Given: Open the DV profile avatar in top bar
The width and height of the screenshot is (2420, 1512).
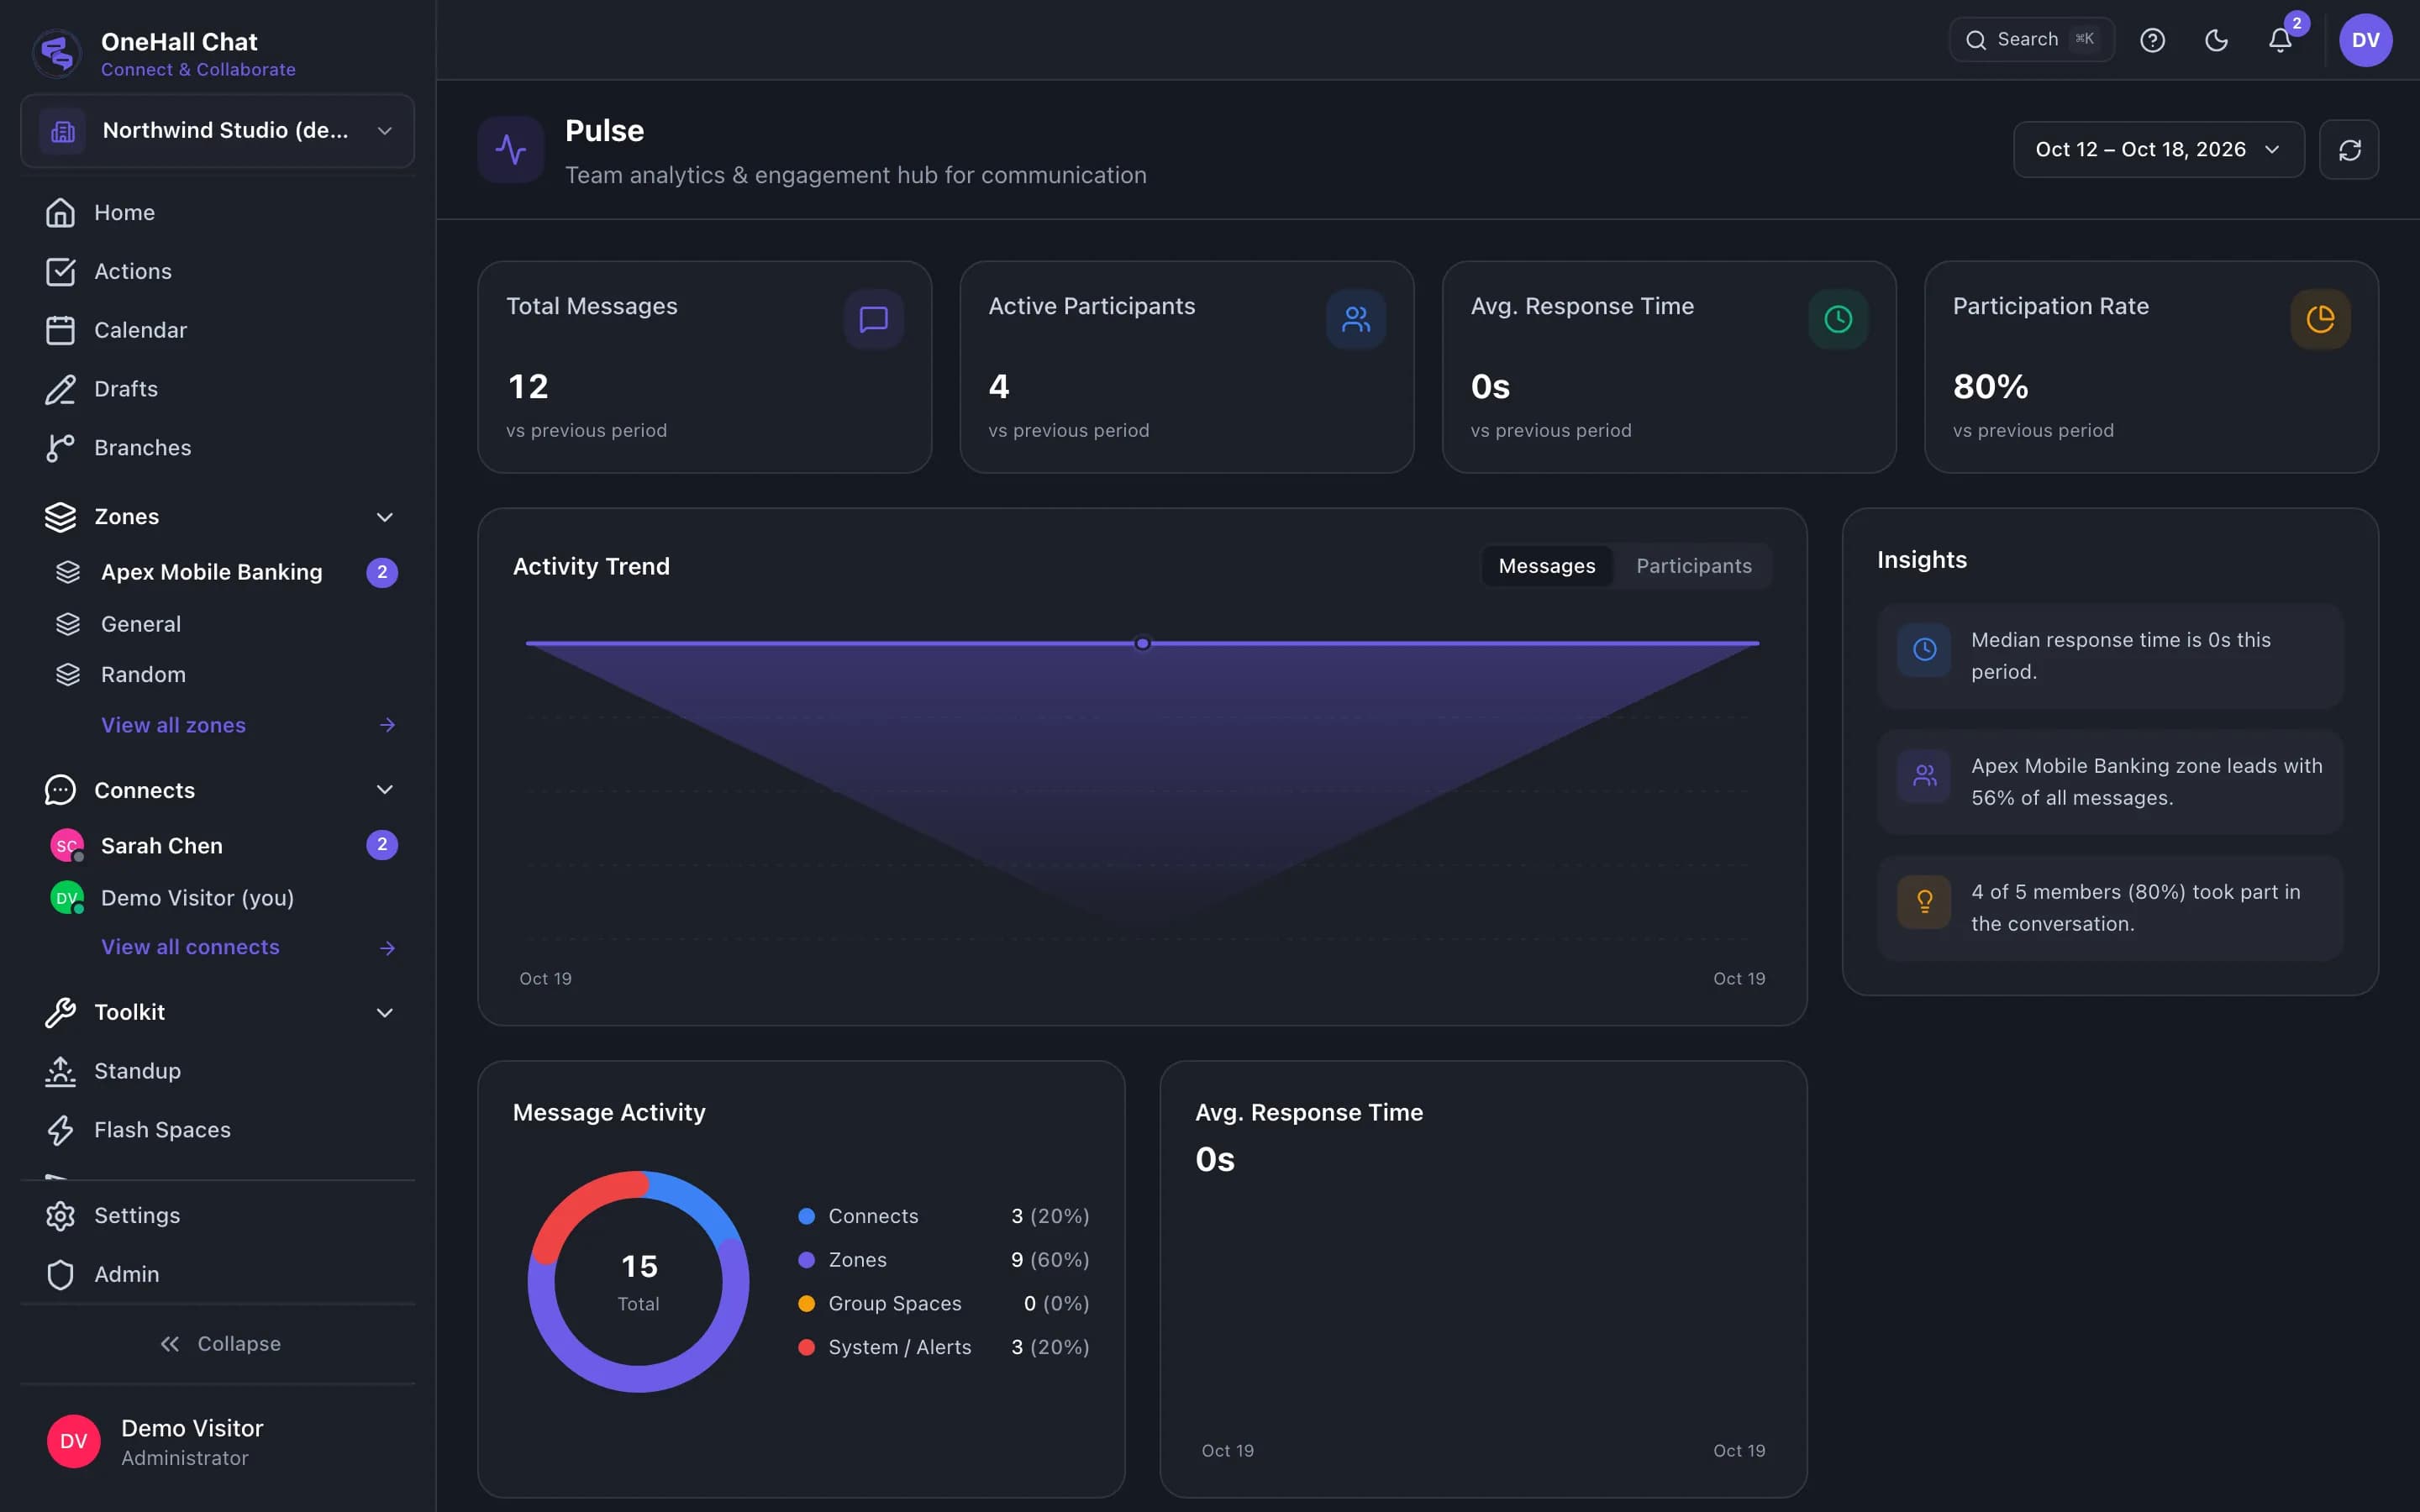Looking at the screenshot, I should (x=2365, y=40).
